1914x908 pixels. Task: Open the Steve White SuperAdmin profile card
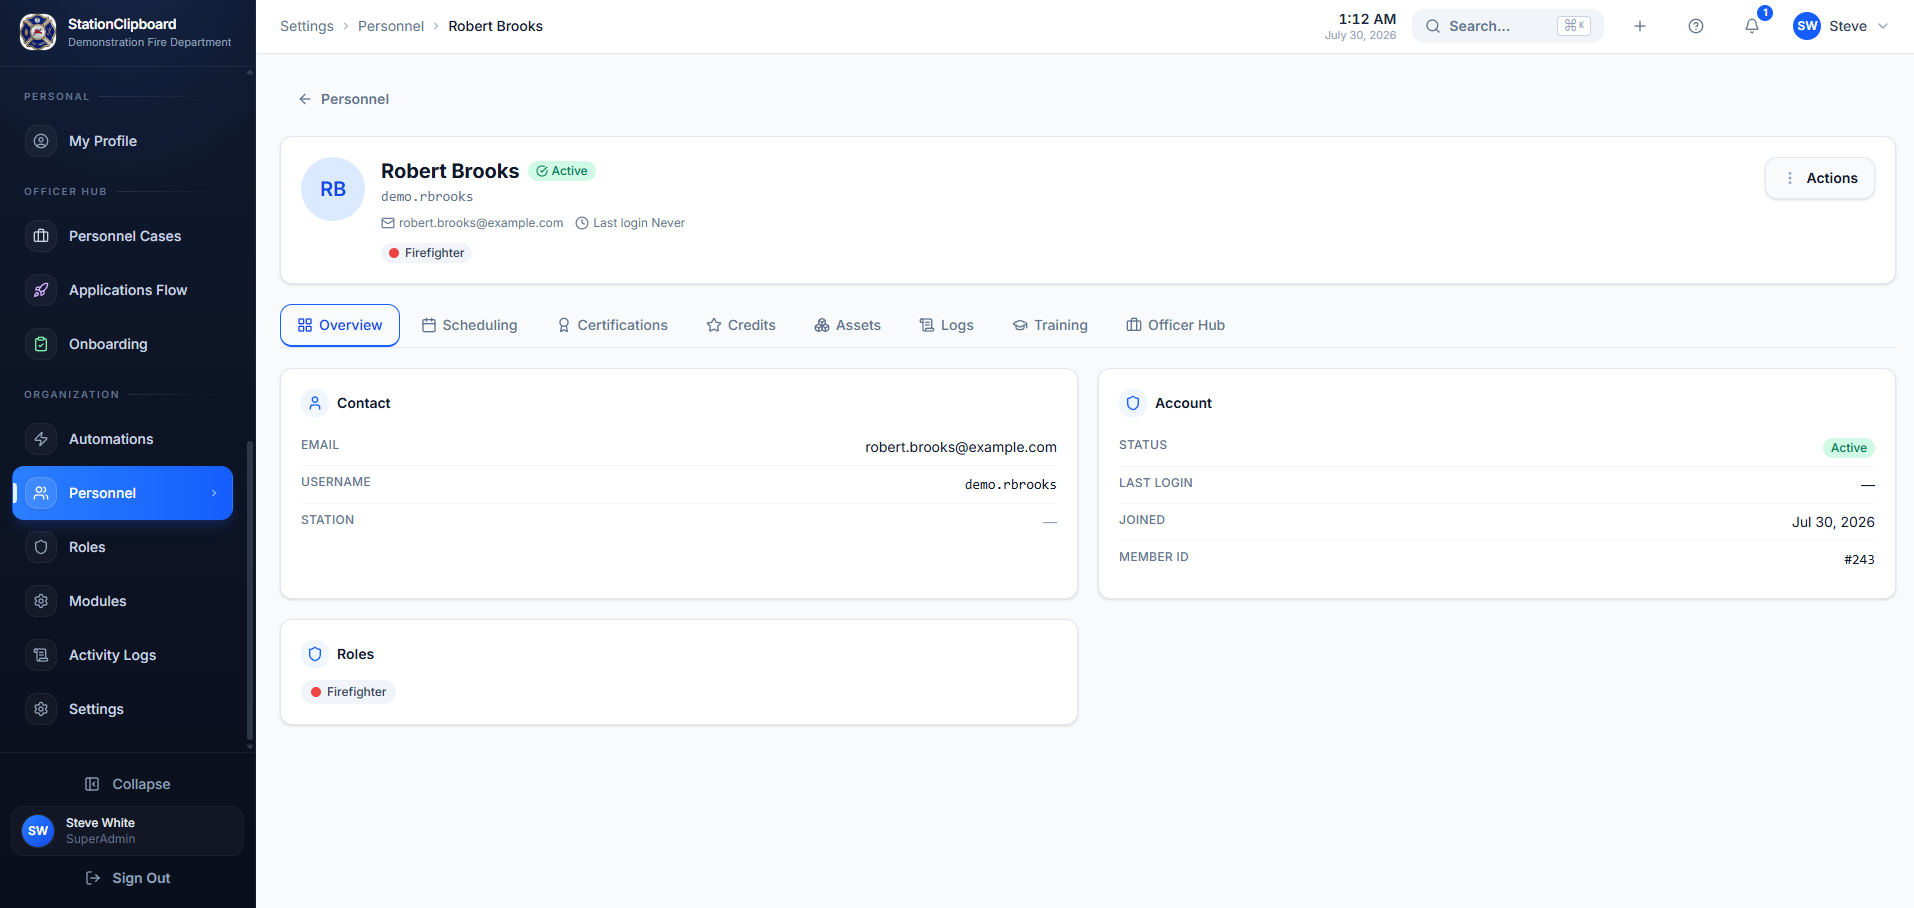pos(127,831)
